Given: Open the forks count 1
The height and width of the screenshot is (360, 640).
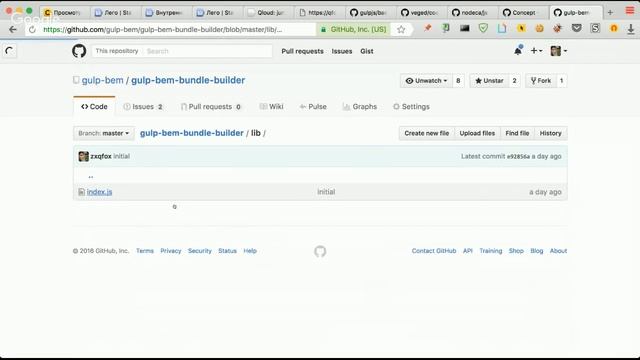Looking at the screenshot, I should click(x=562, y=81).
